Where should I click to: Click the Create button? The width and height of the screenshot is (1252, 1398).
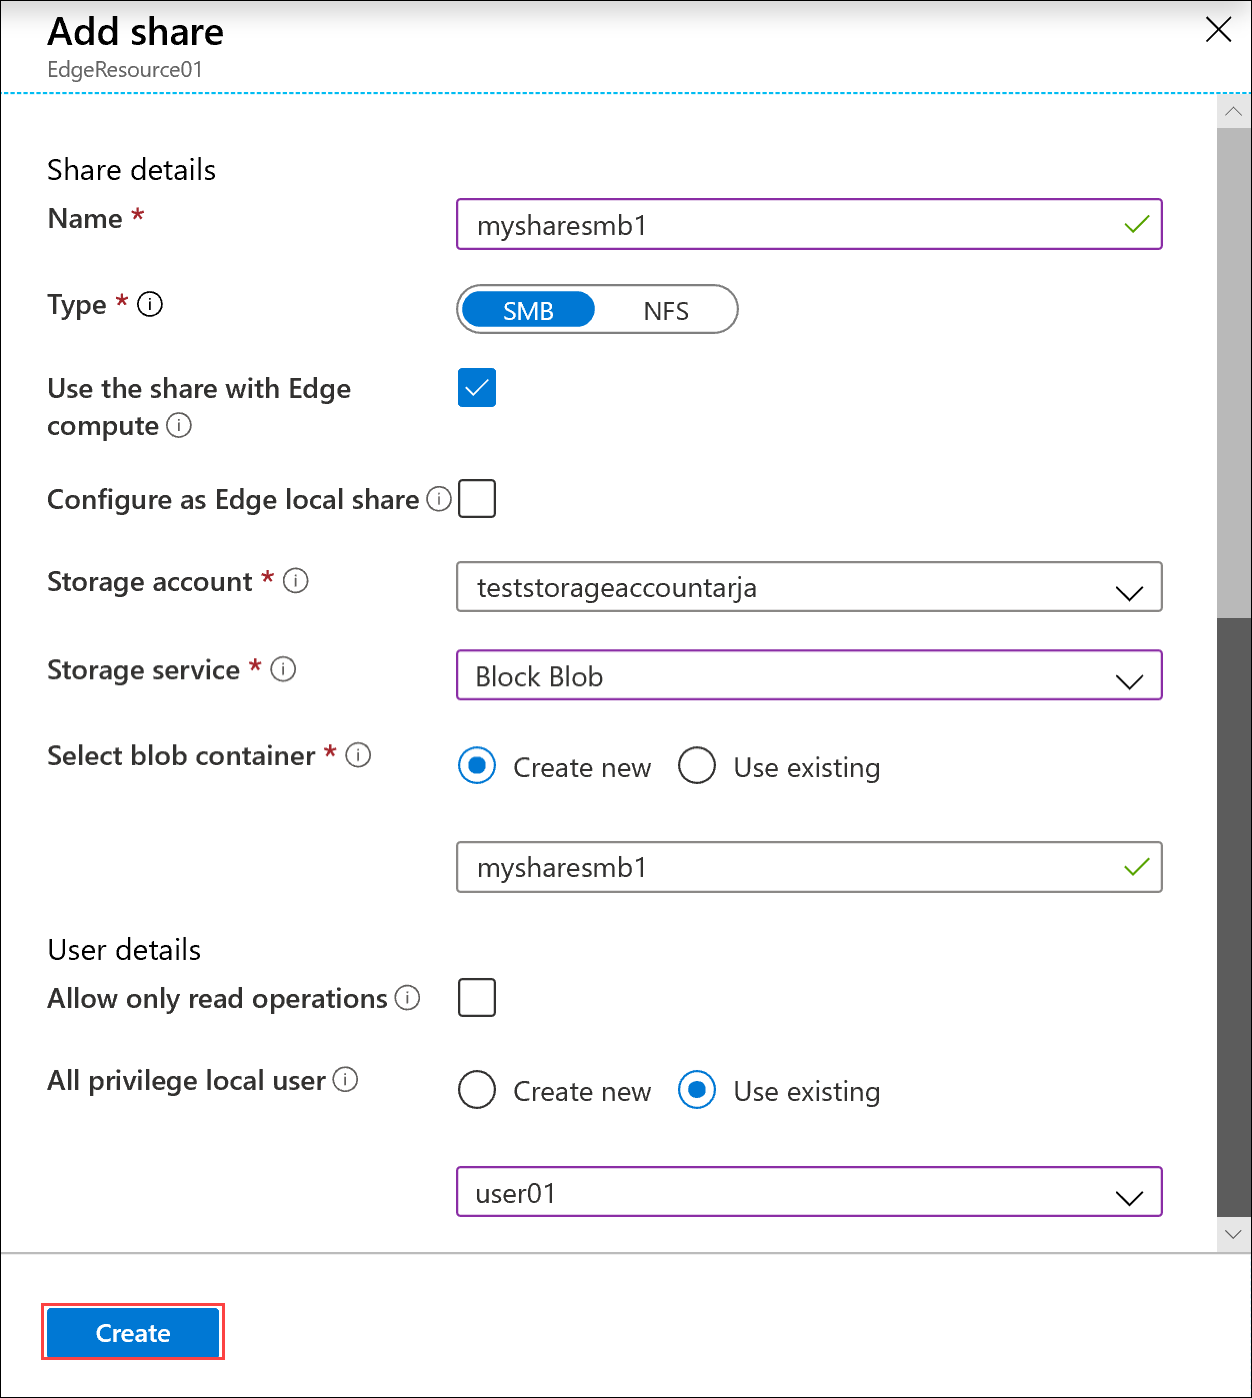click(132, 1333)
